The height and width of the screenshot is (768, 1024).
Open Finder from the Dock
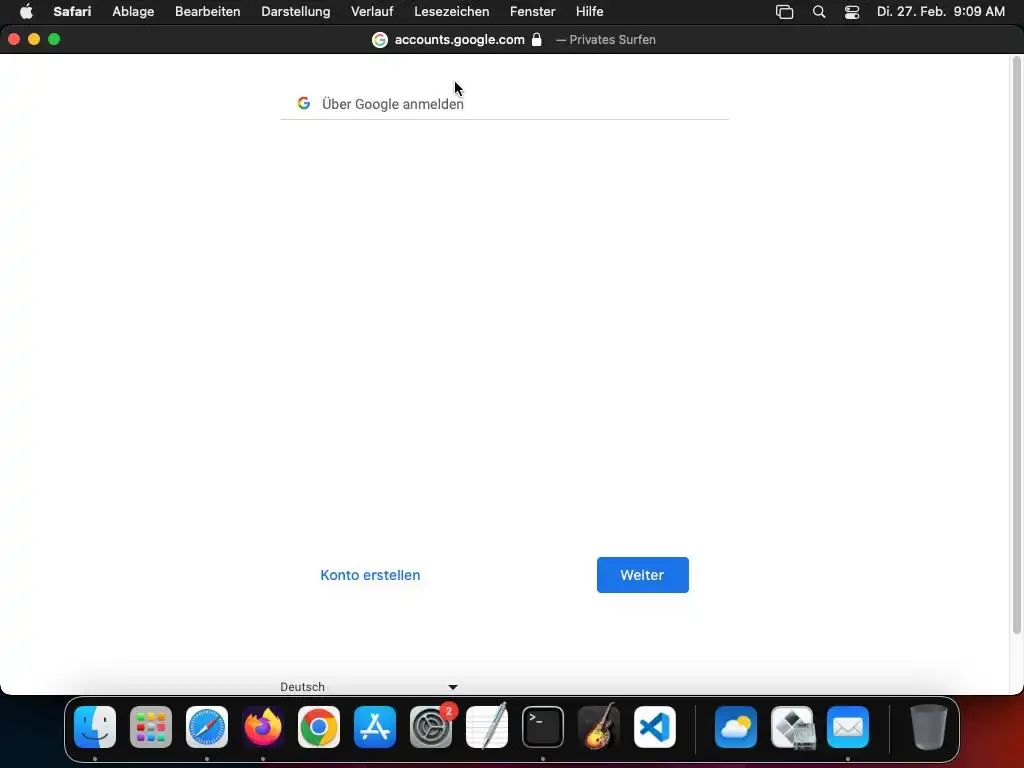point(95,727)
